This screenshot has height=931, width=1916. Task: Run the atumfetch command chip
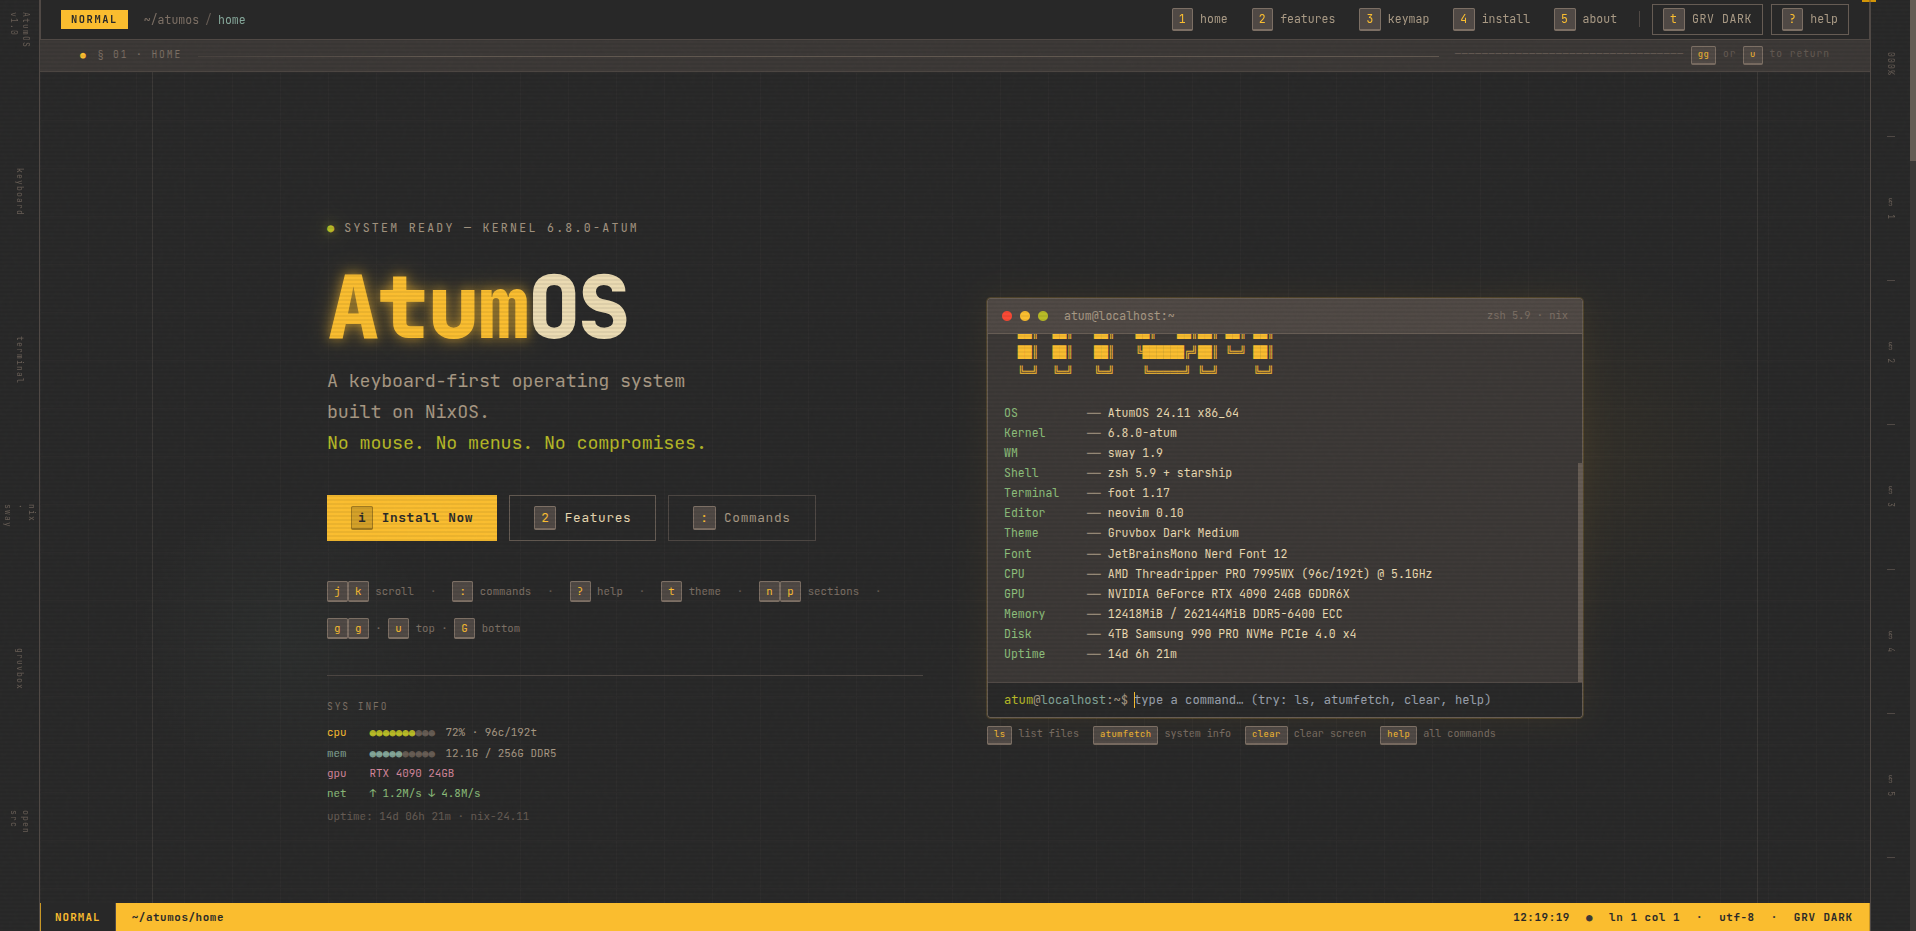(1125, 735)
